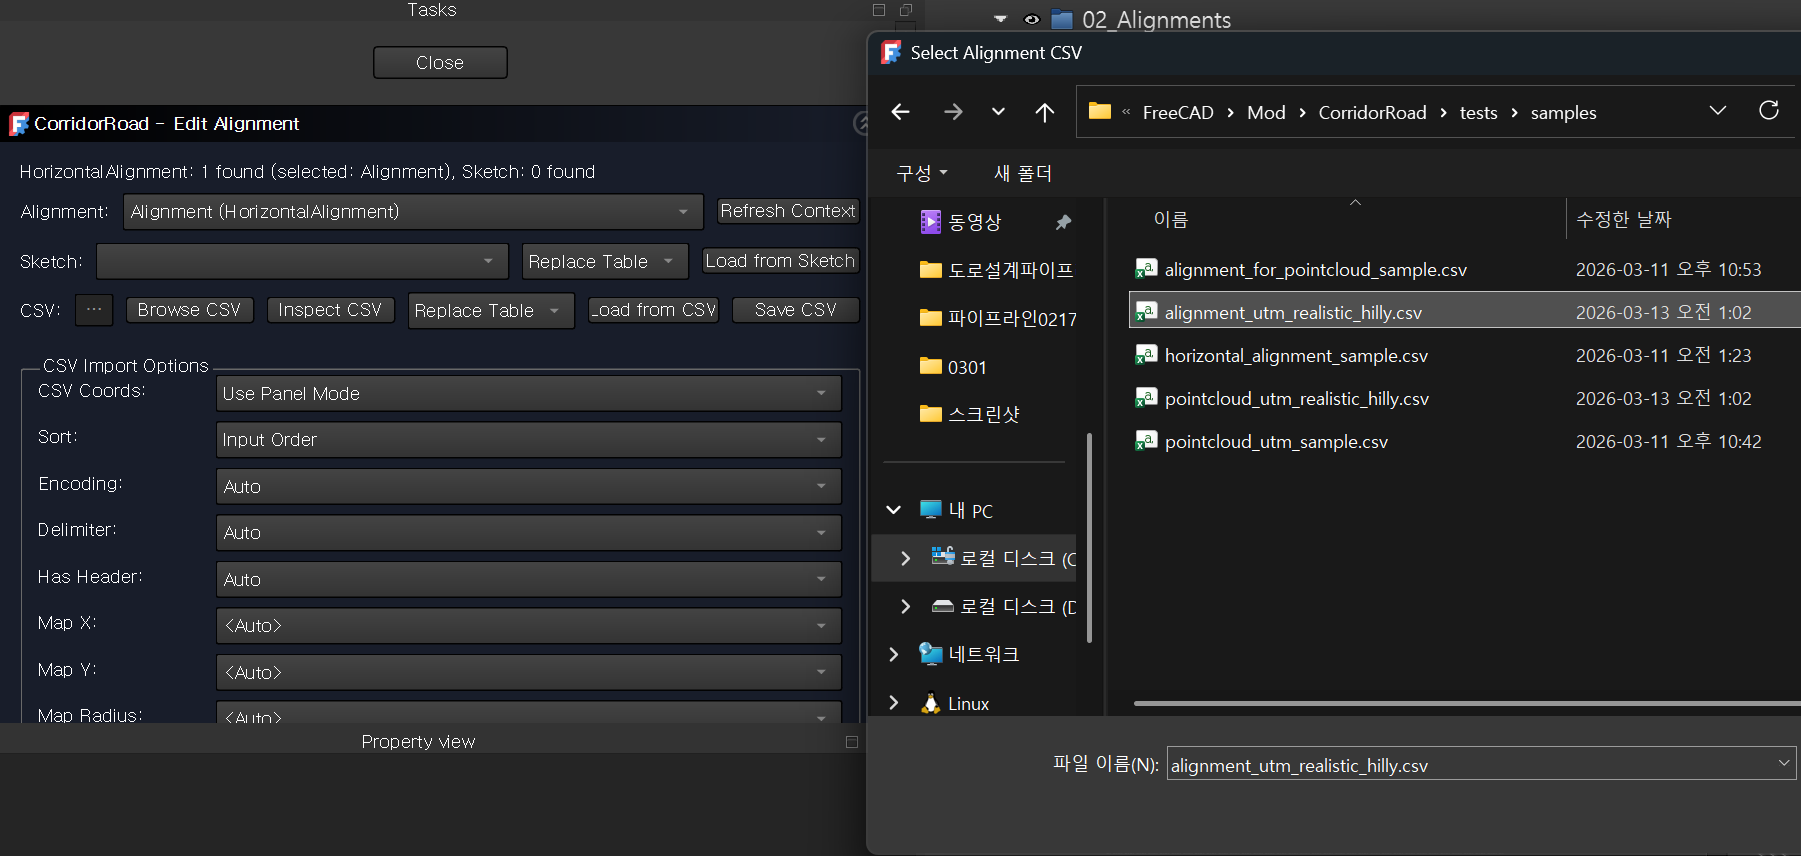Open sketch Replace Table dropdown
This screenshot has height=856, width=1801.
(605, 262)
